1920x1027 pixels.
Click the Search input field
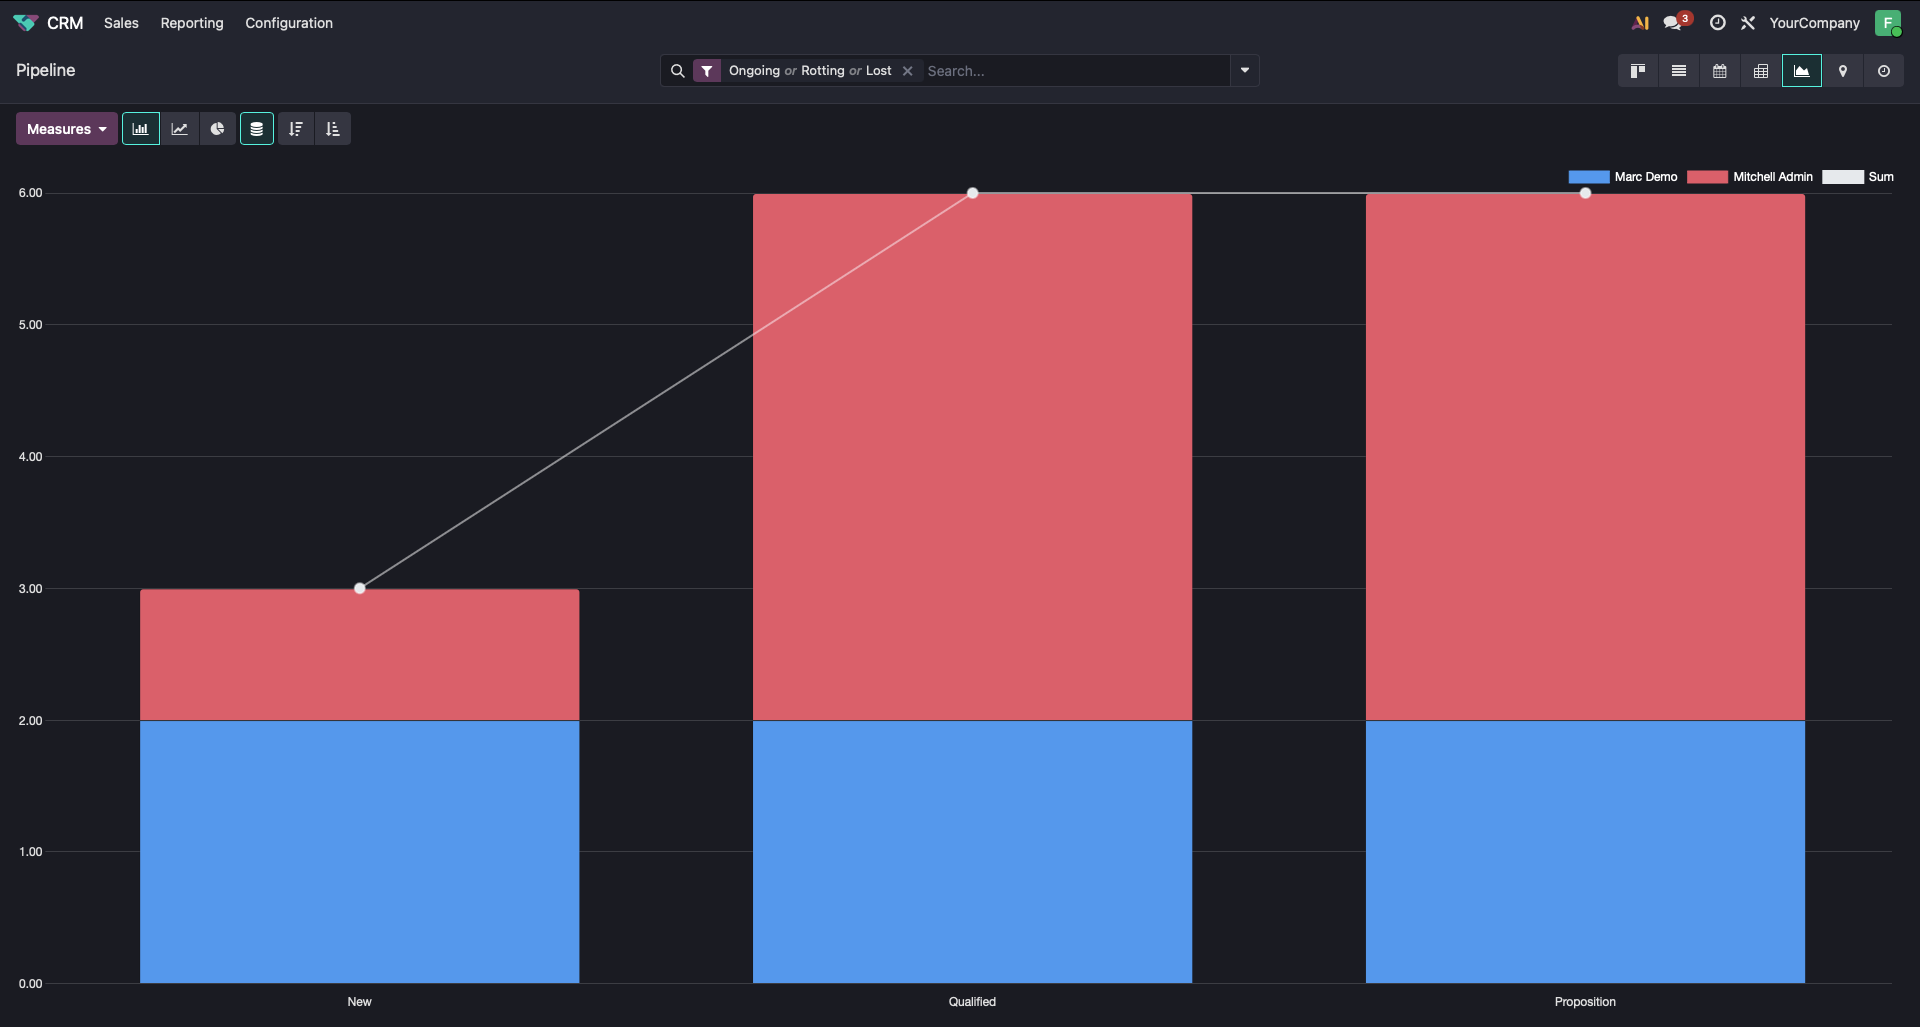[1070, 71]
